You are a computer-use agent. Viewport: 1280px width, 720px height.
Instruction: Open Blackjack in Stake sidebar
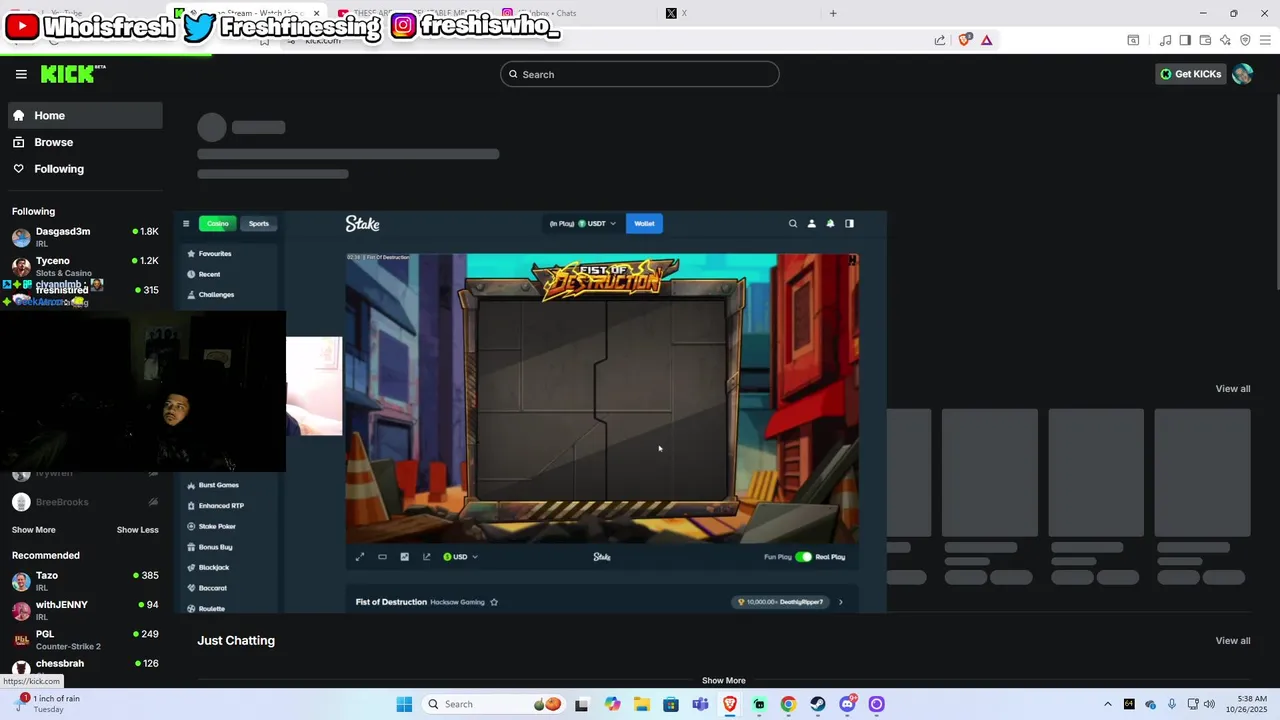coord(214,567)
